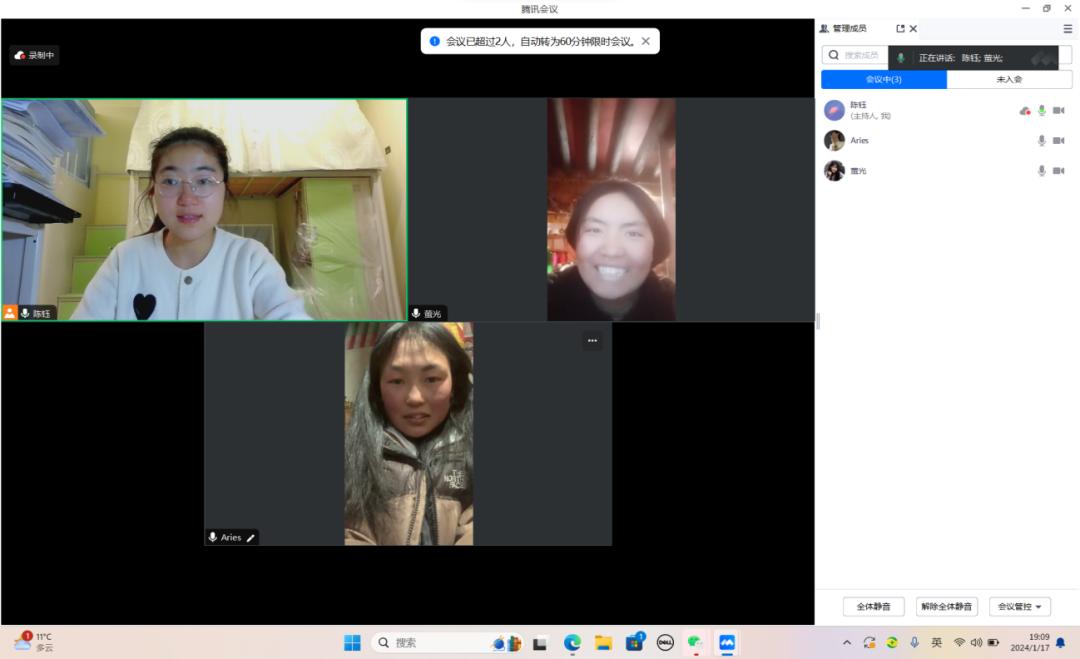This screenshot has width=1080, height=659.
Task: Select the 会议中(3) tab
Action: 883,80
